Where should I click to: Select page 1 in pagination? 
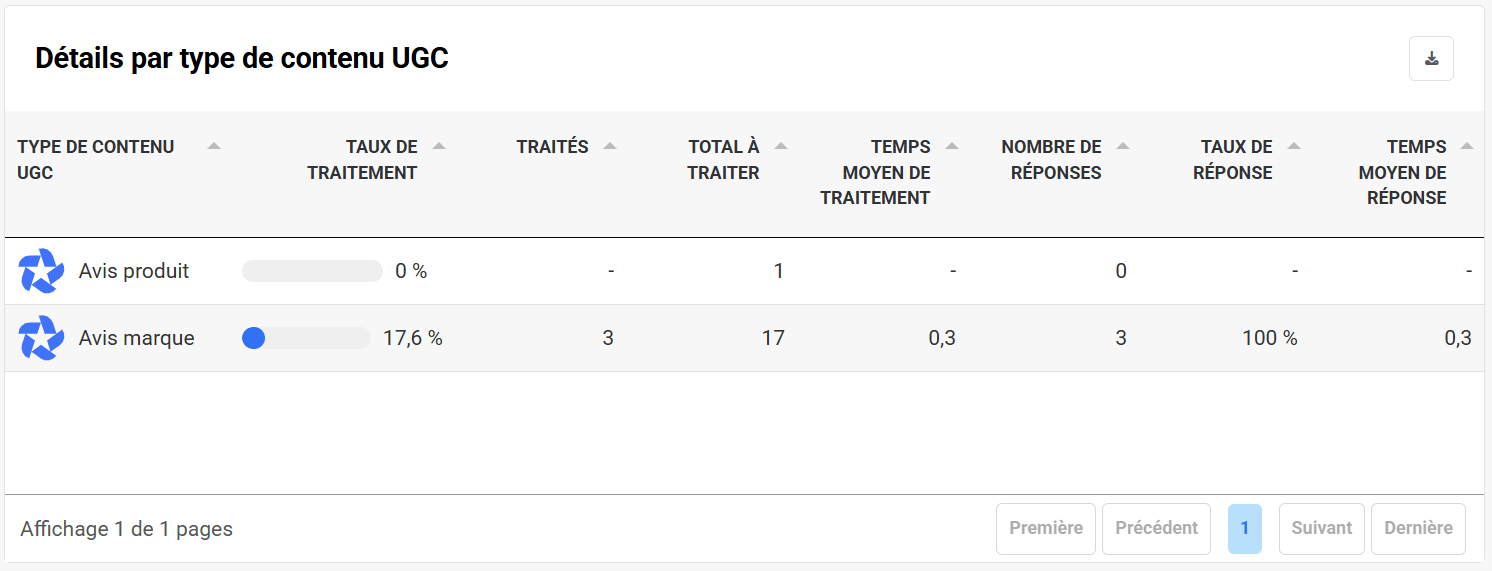[x=1244, y=528]
